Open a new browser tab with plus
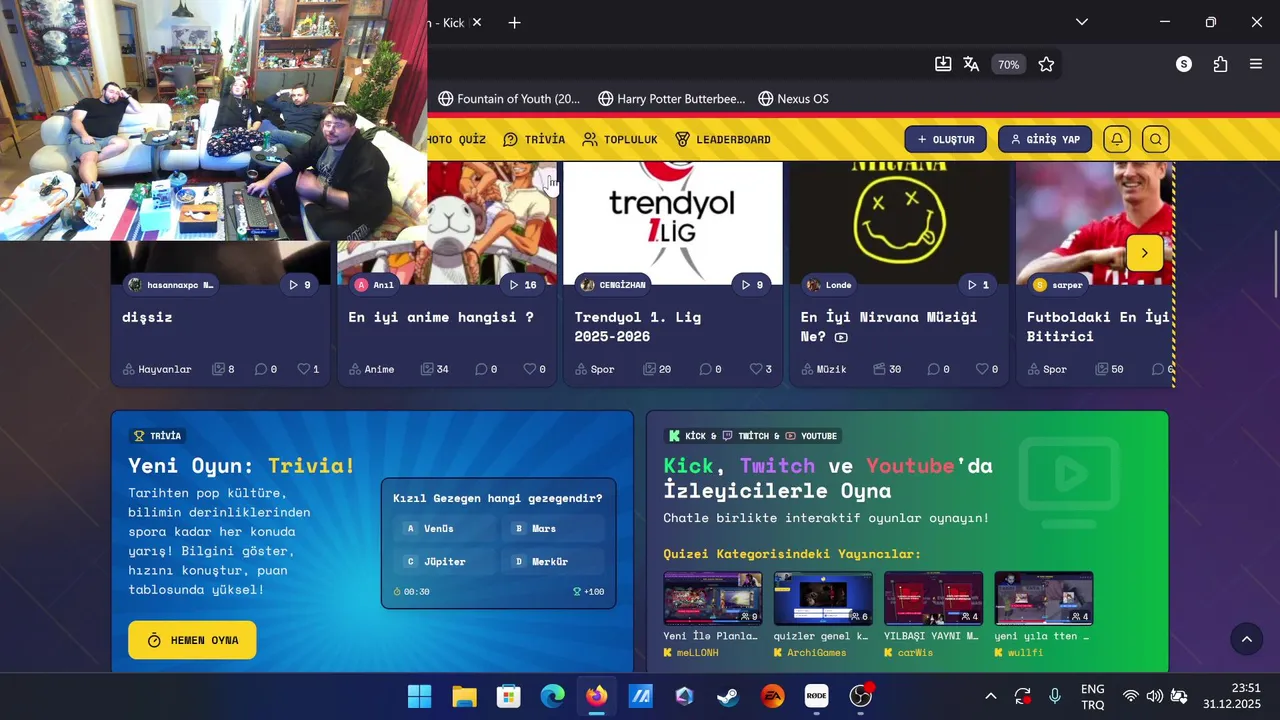 [514, 22]
